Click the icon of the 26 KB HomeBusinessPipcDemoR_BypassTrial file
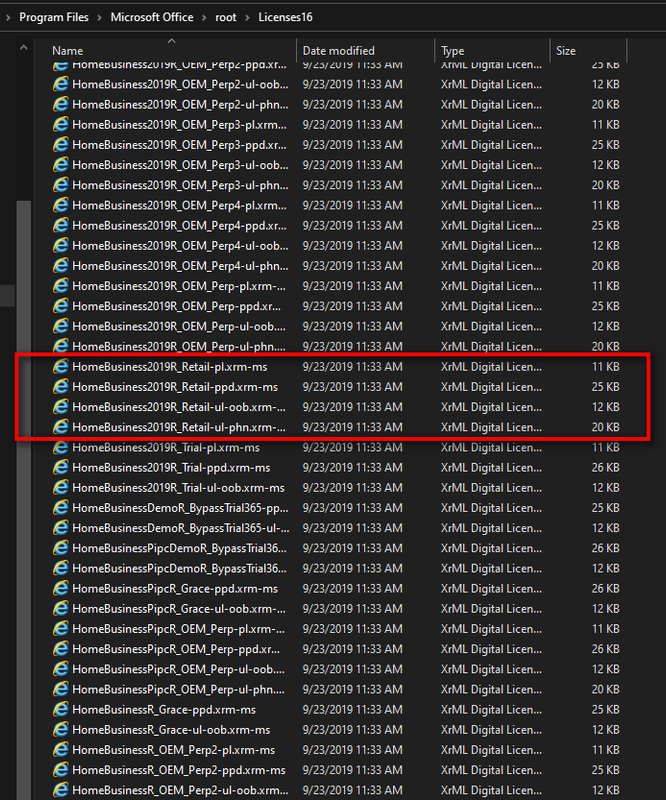The height and width of the screenshot is (800, 666). tap(61, 548)
